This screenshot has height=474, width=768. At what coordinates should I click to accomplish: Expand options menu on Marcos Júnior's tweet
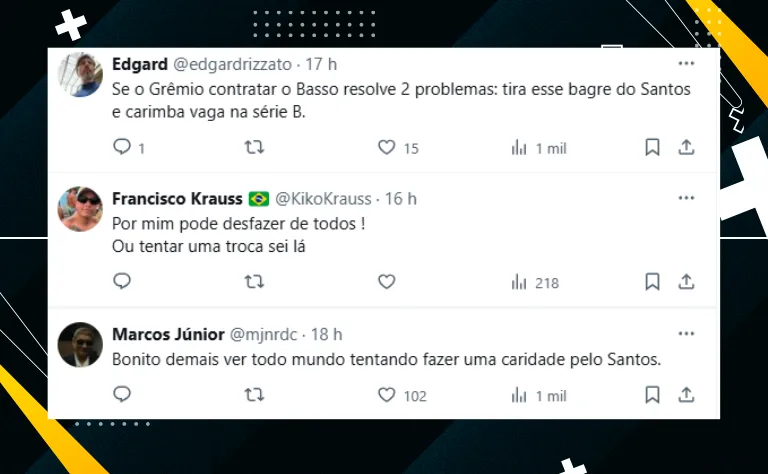(x=686, y=333)
